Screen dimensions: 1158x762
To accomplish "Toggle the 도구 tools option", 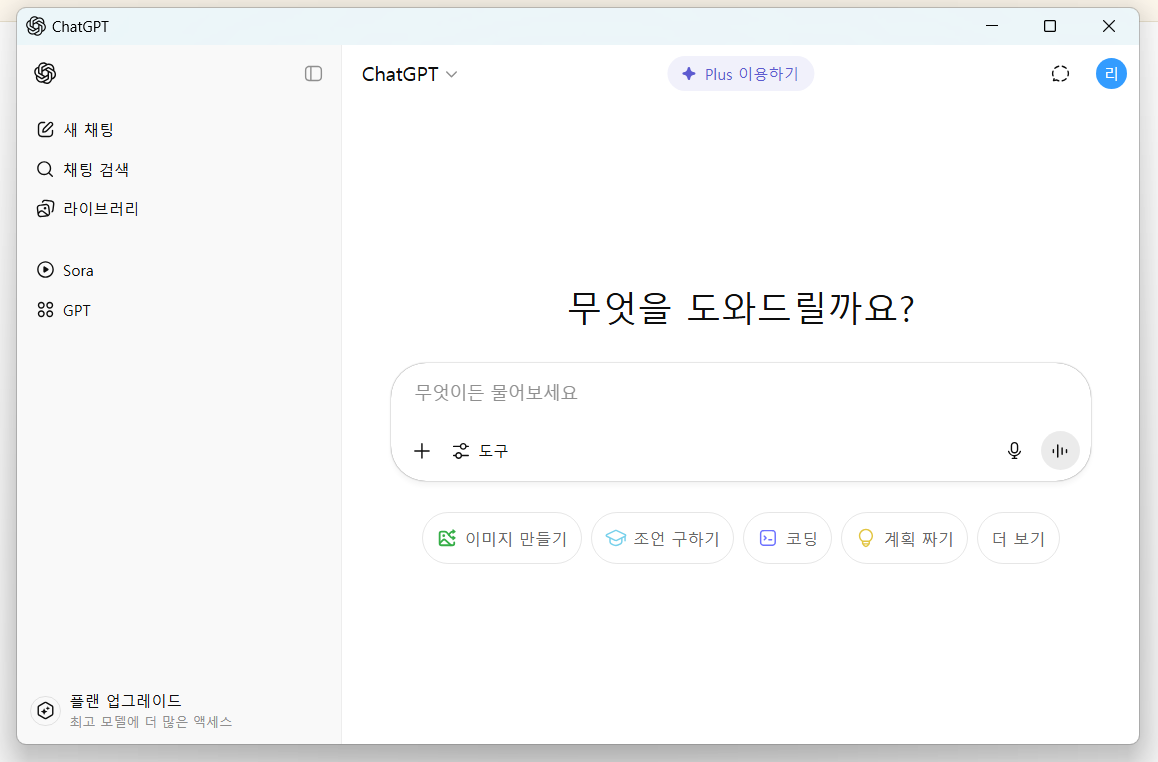I will [479, 451].
